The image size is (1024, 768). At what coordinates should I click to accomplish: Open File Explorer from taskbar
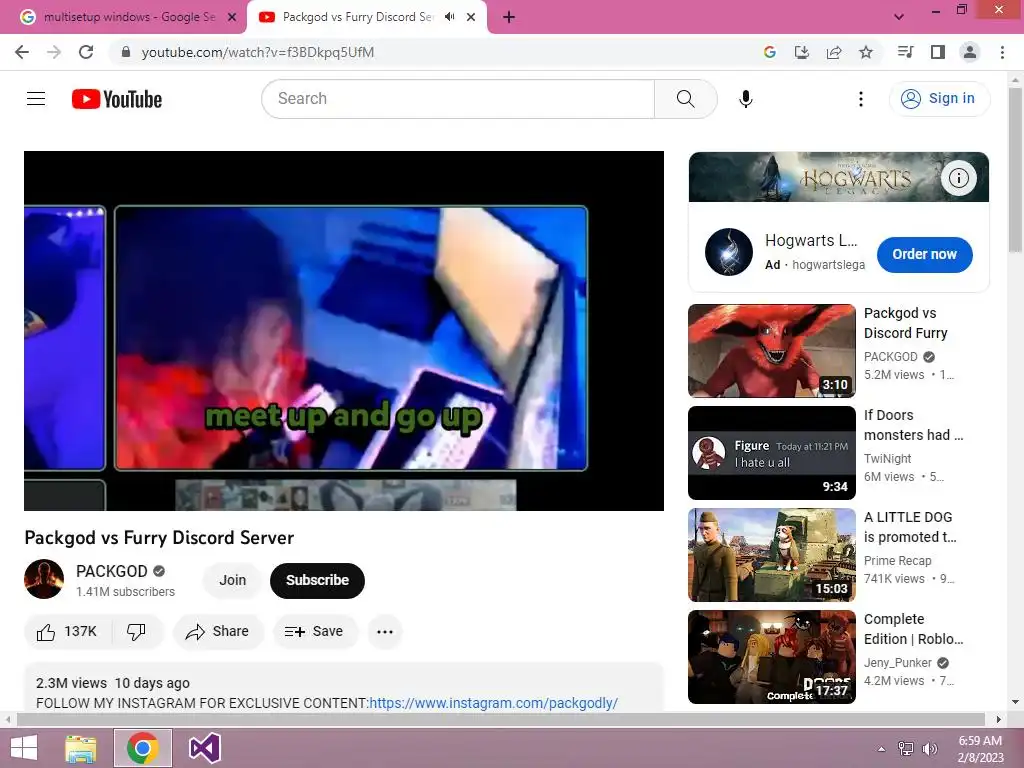80,748
